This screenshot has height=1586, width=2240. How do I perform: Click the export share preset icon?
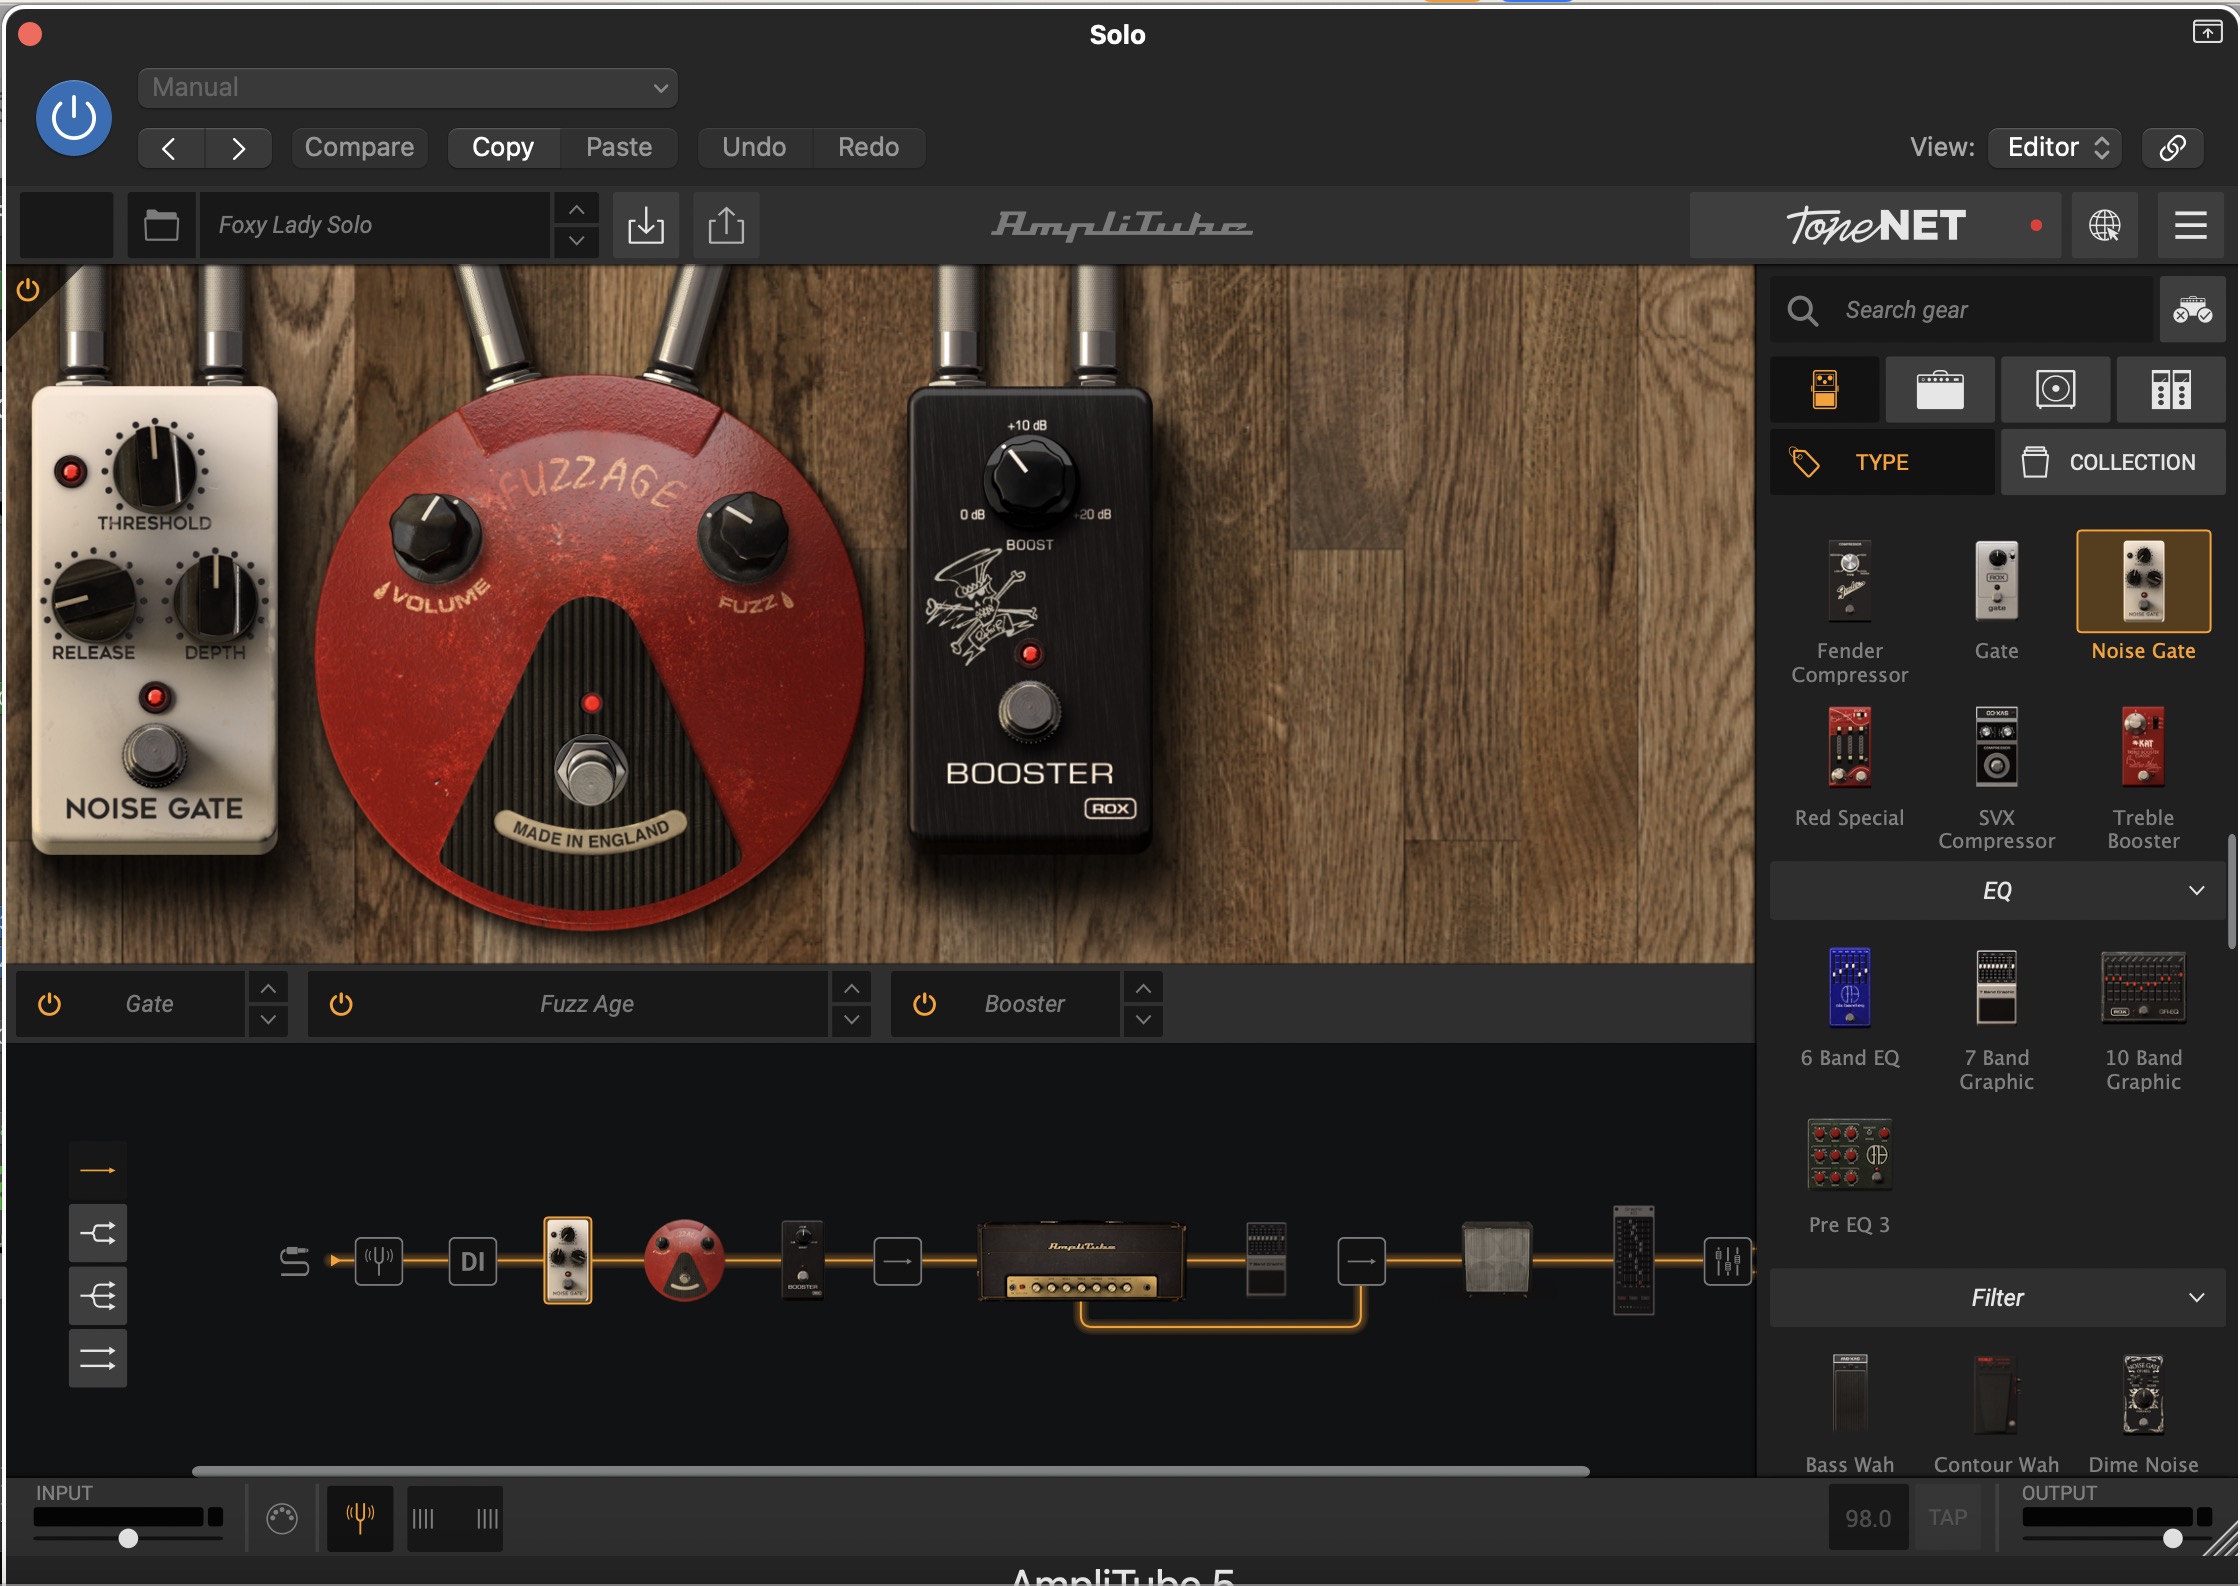(x=726, y=226)
